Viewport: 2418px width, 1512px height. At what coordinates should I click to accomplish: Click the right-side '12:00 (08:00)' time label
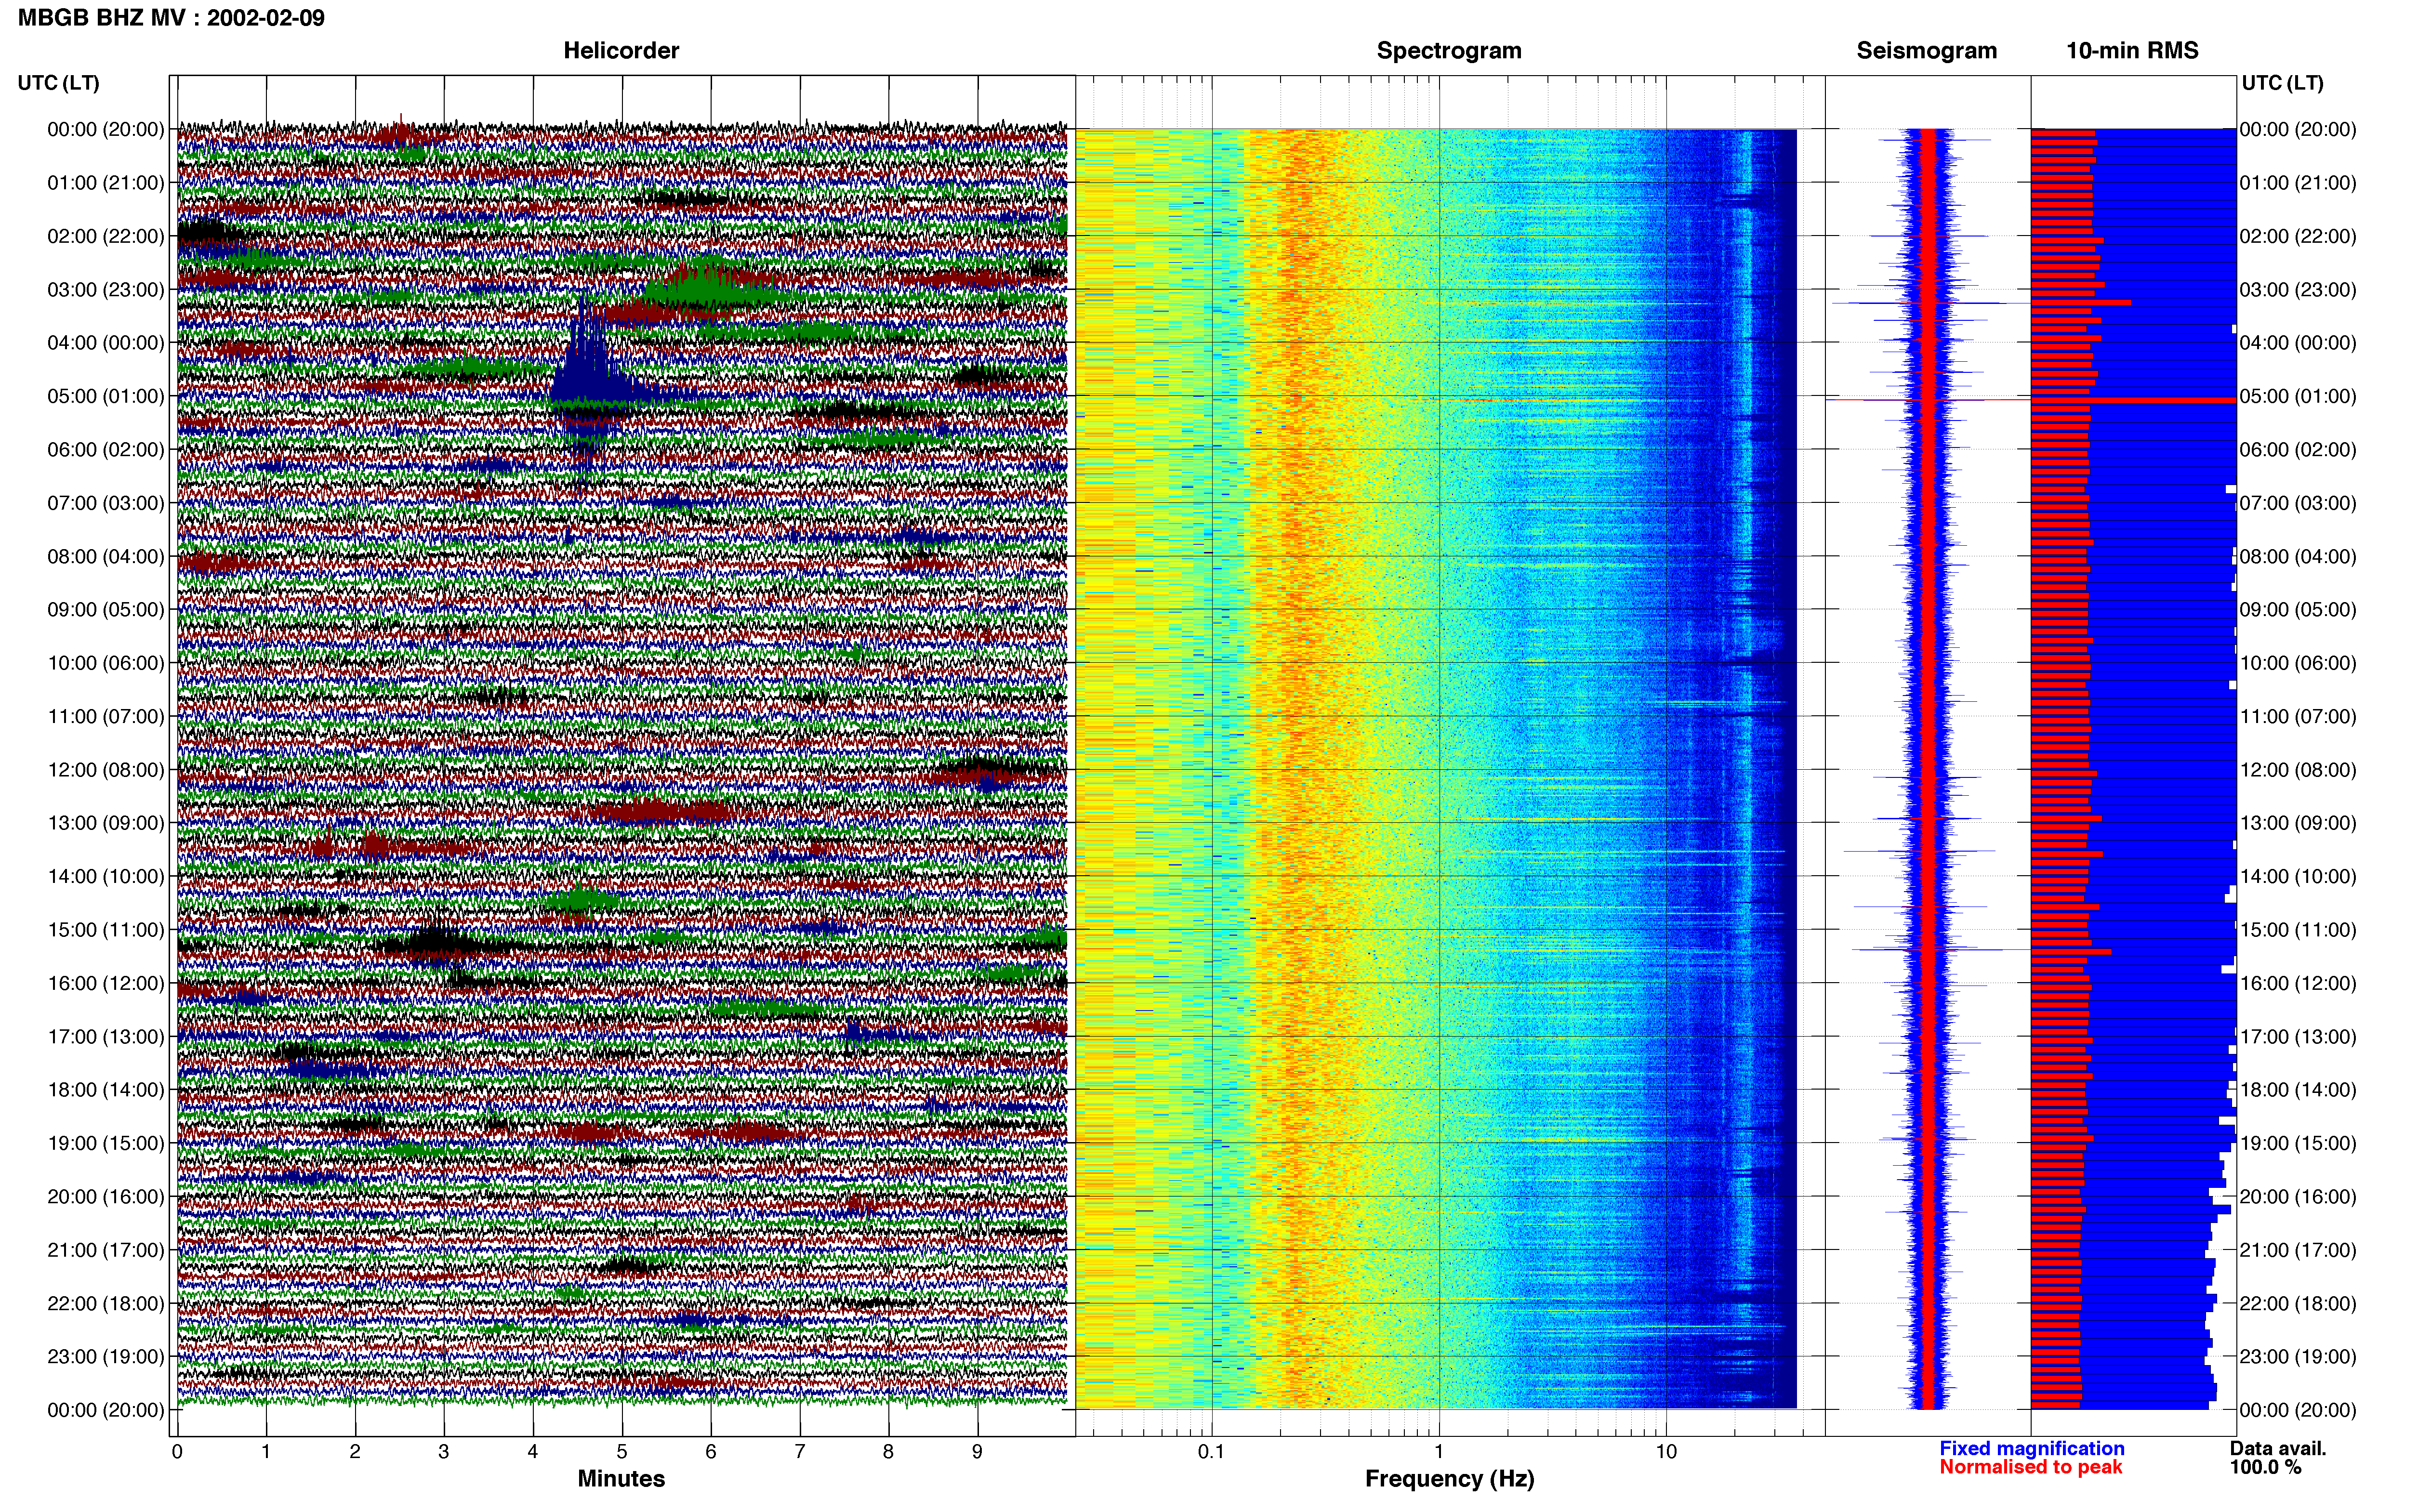(2298, 770)
